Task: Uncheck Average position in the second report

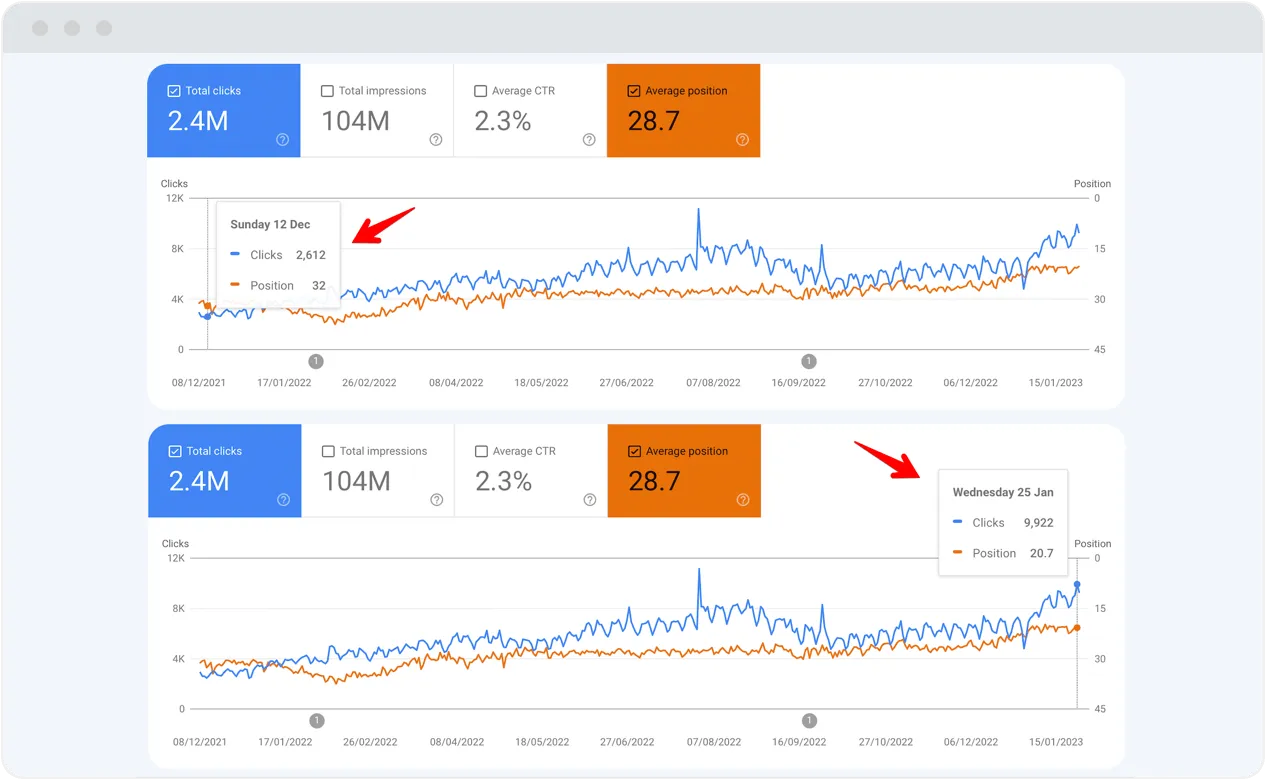Action: tap(633, 451)
